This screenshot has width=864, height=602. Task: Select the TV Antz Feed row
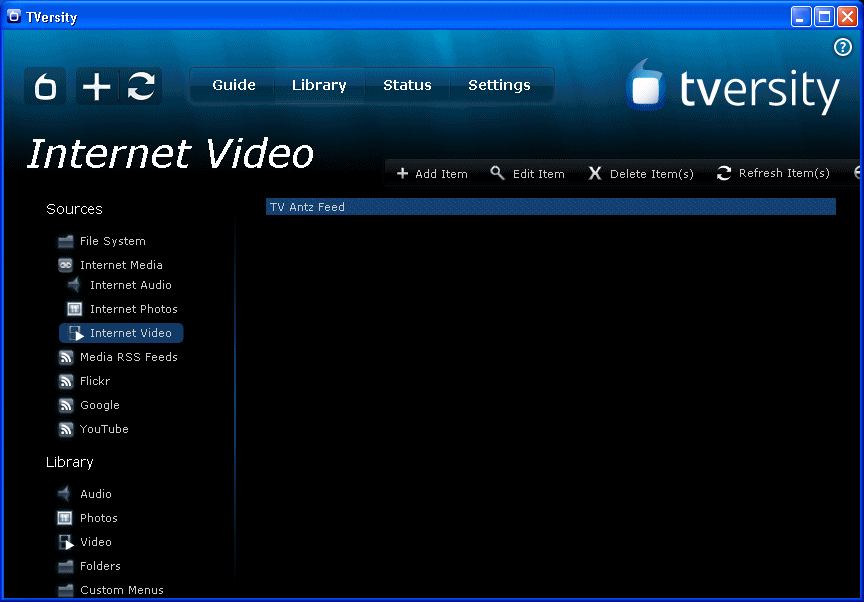pyautogui.click(x=550, y=207)
